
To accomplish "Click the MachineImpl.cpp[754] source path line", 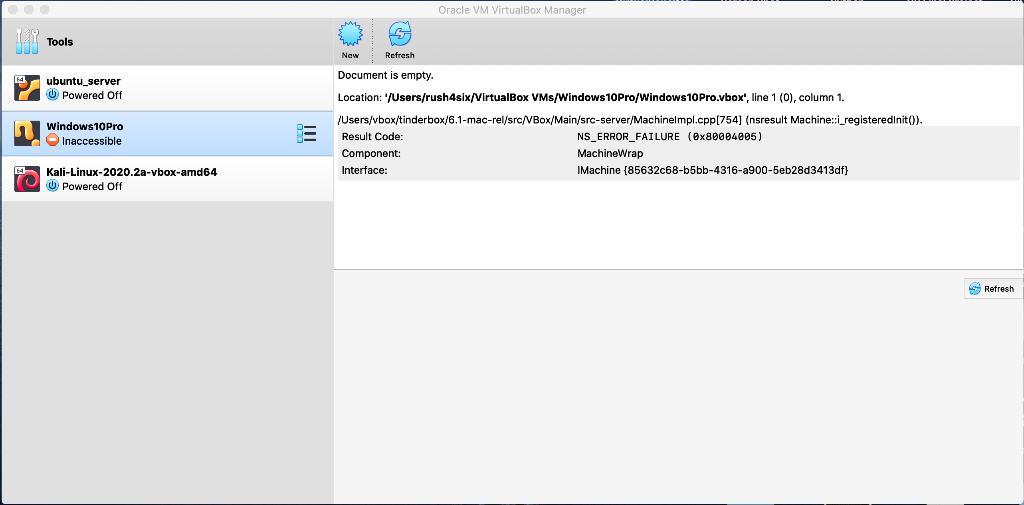I will [x=632, y=119].
